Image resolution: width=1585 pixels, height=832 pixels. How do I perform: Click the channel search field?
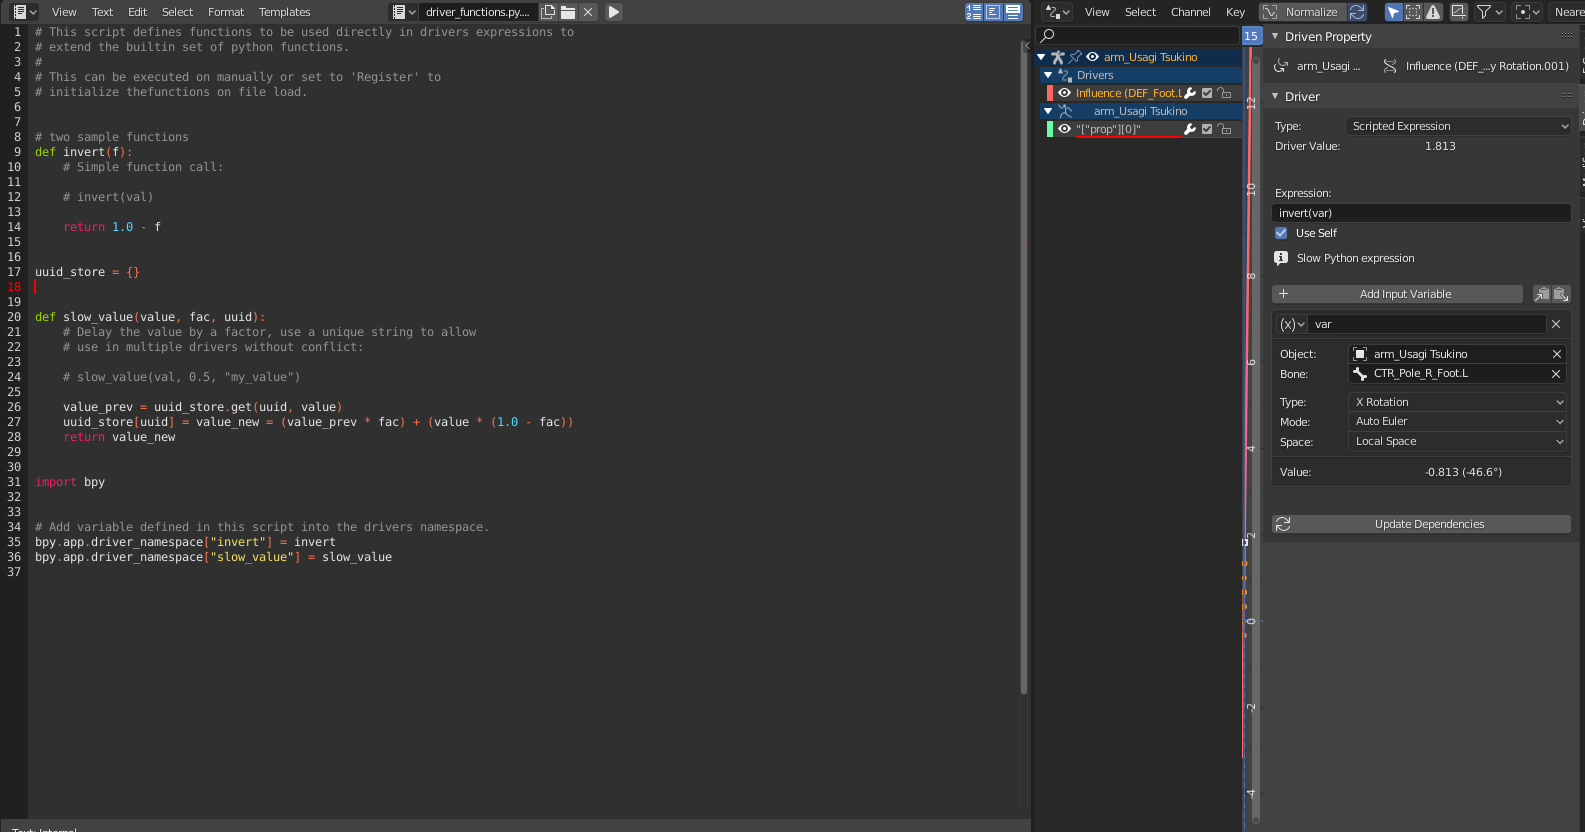pos(1138,36)
